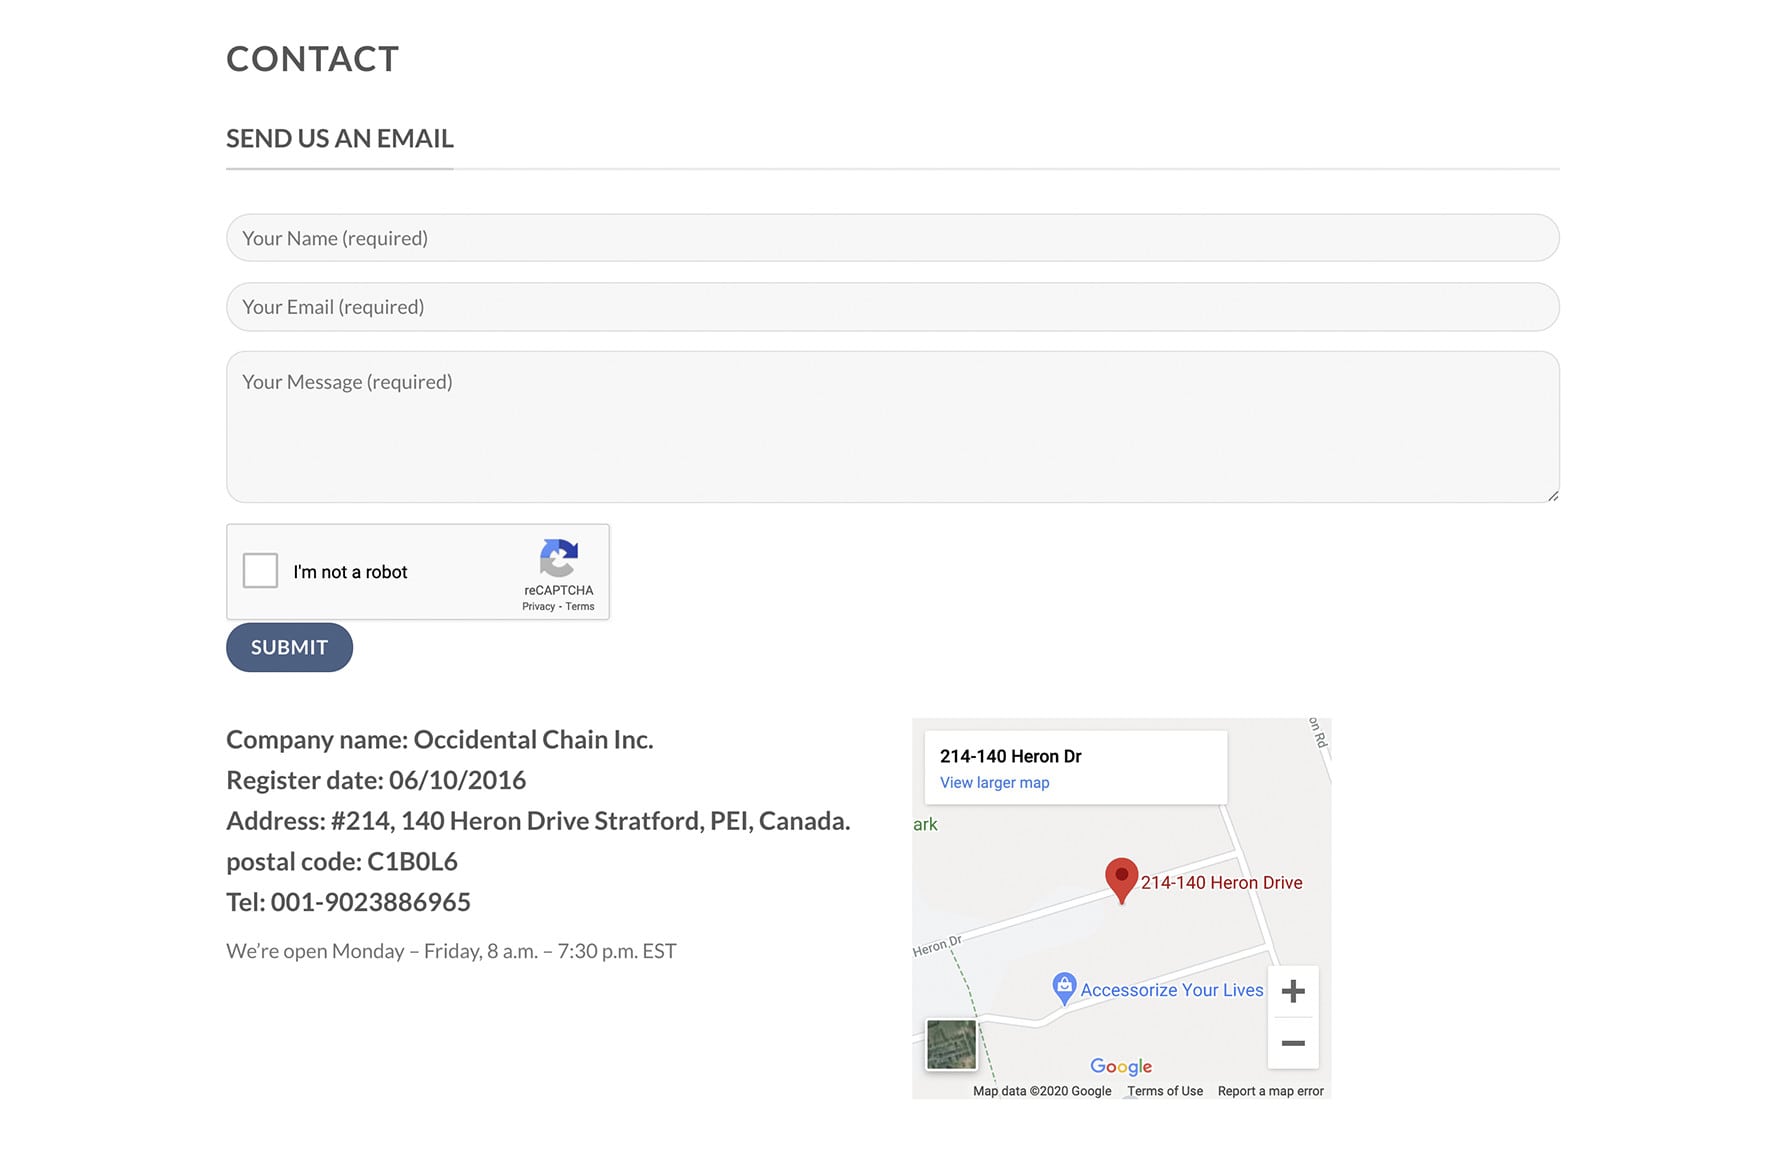Viewport: 1775px width, 1164px height.
Task: Click the Accessorize Your Lives shop icon
Action: click(1064, 987)
